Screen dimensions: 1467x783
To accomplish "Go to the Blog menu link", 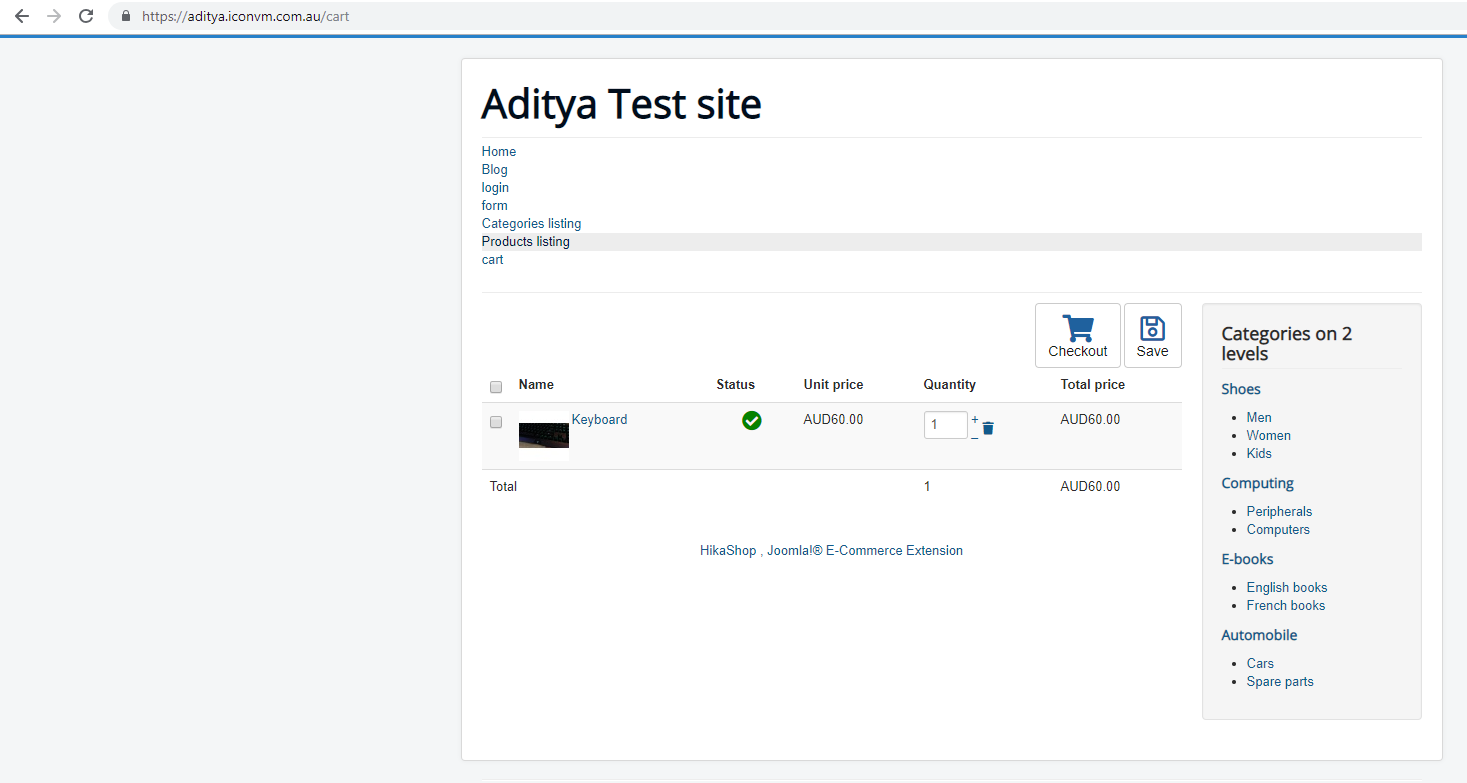I will tap(494, 170).
